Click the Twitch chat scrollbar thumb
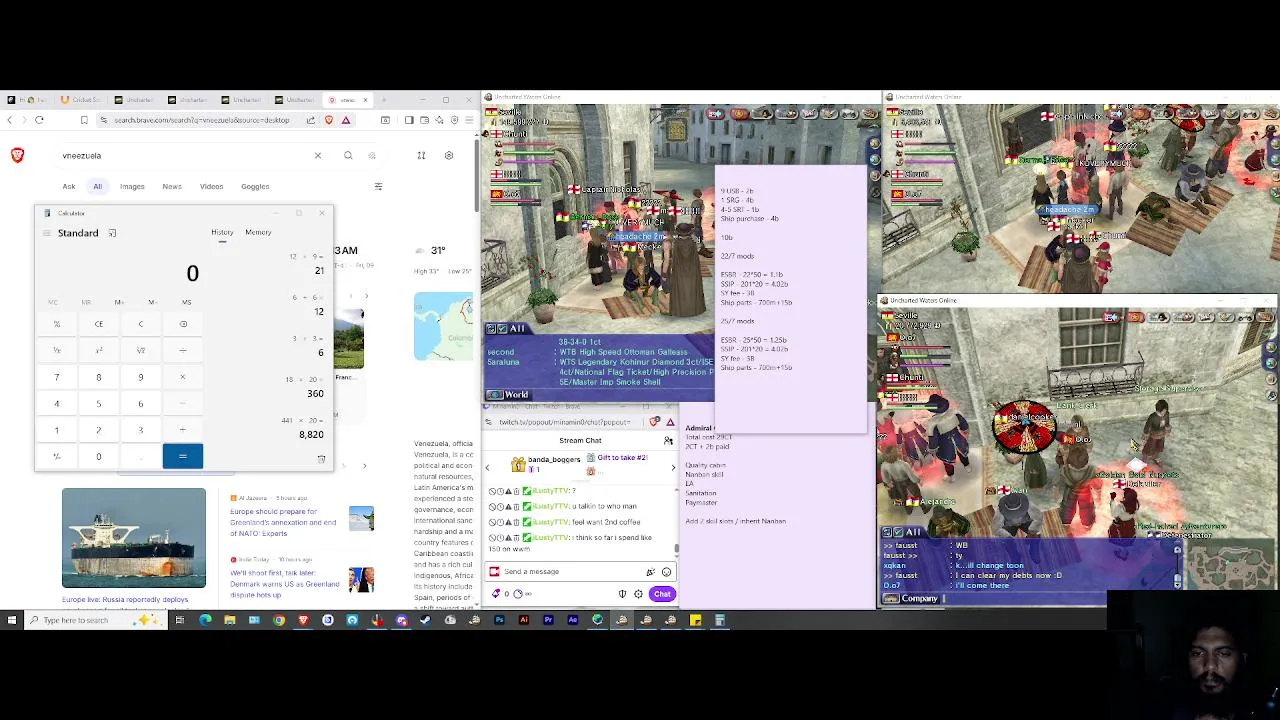1280x720 pixels. (677, 548)
